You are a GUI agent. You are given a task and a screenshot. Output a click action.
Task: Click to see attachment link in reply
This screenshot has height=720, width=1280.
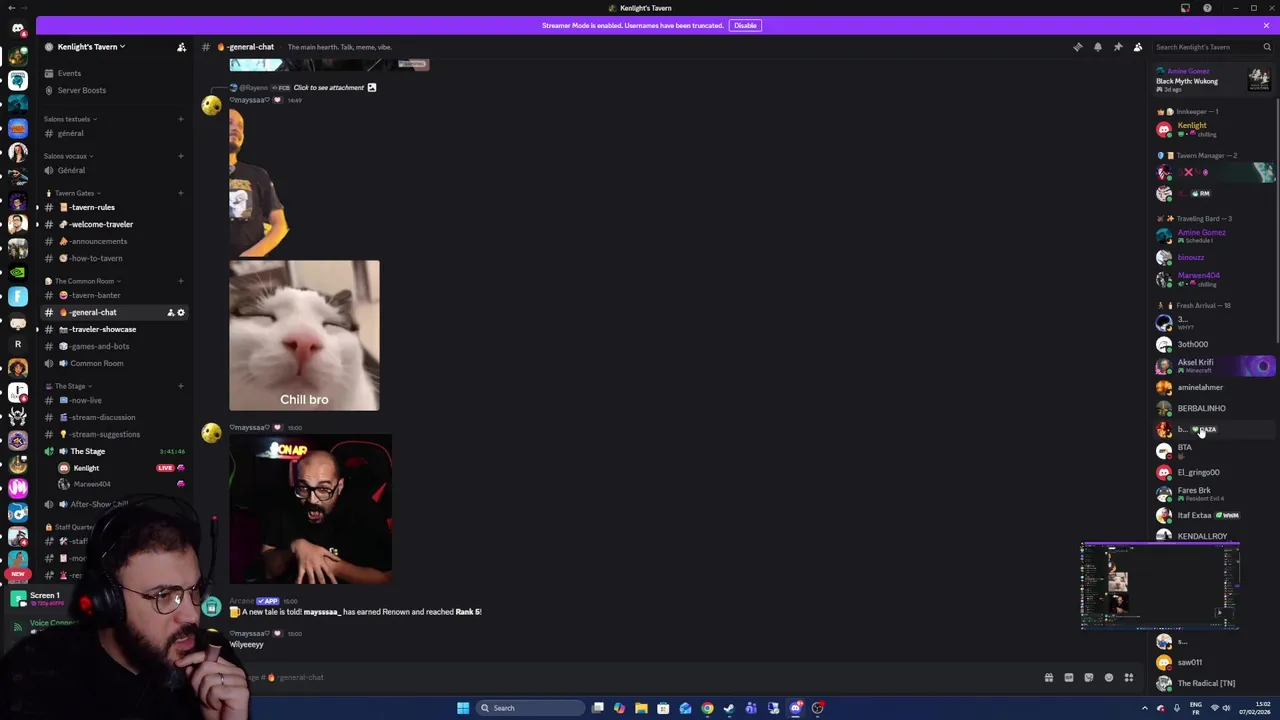point(328,87)
